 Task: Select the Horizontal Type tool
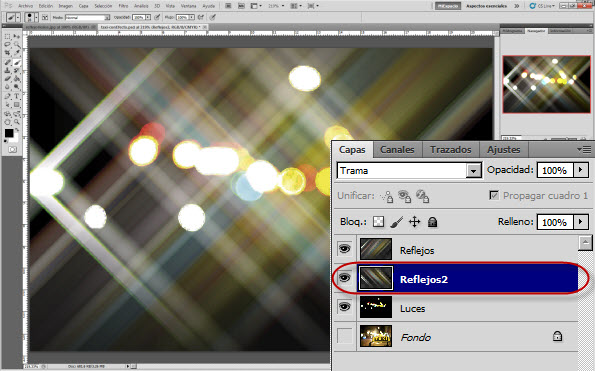coord(17,96)
